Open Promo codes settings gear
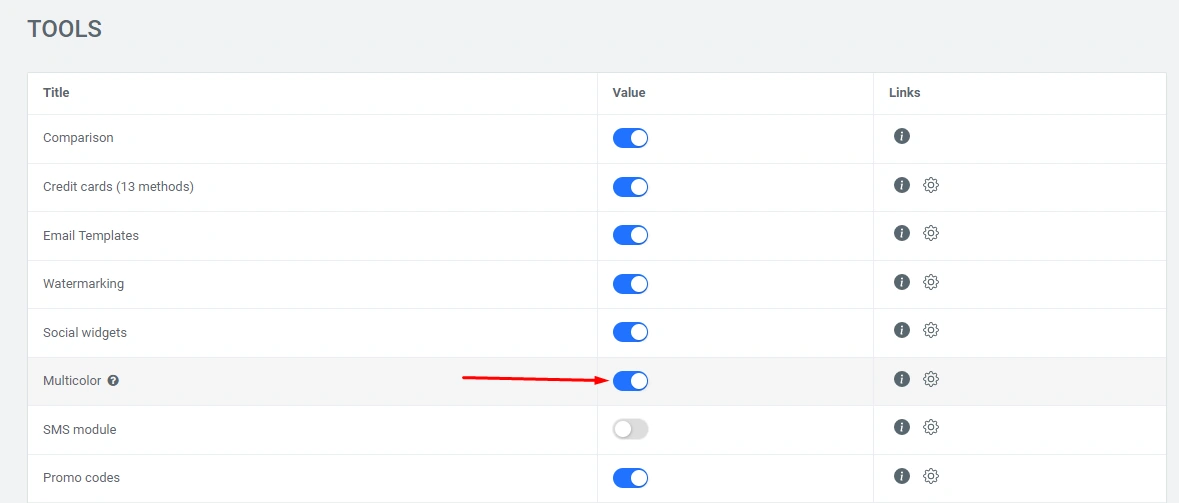The height and width of the screenshot is (503, 1179). 931,476
